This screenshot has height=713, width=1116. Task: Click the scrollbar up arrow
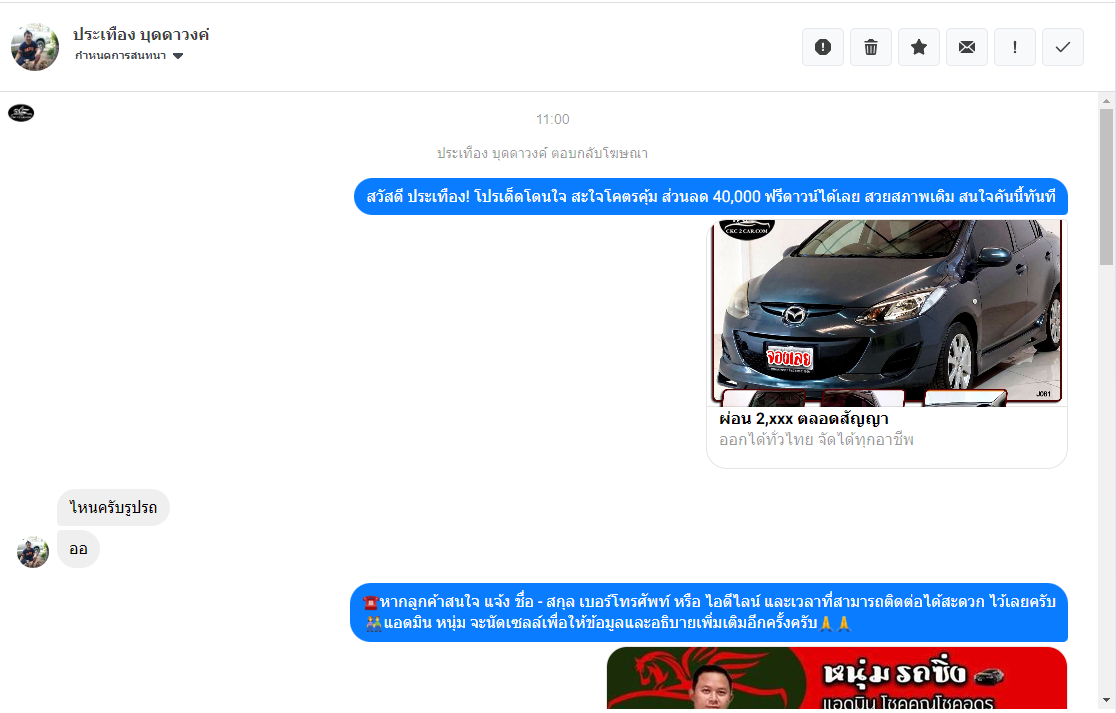click(1106, 102)
